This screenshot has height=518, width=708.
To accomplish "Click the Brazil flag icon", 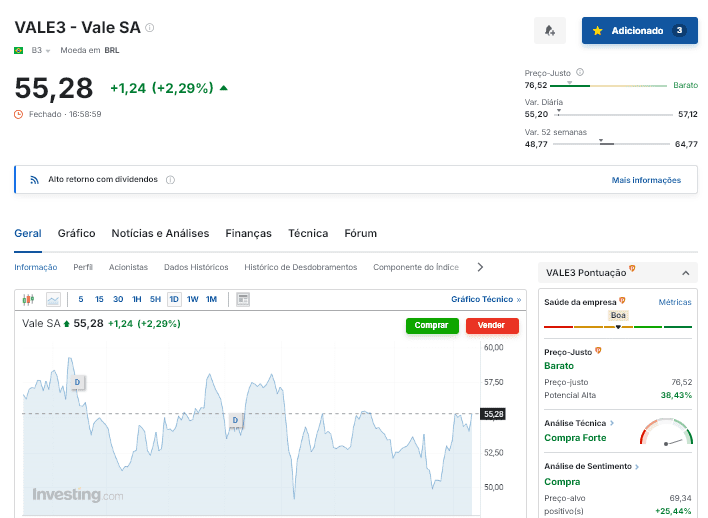I will point(19,51).
